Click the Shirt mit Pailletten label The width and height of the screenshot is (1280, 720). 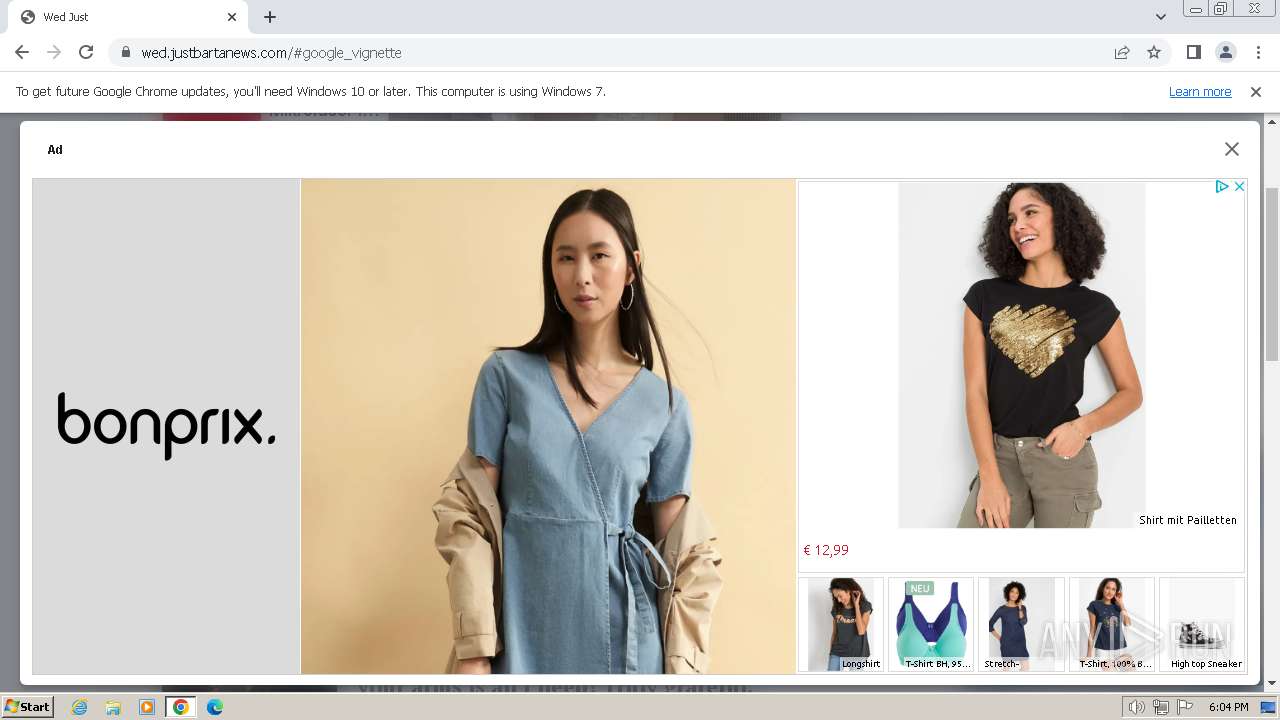coord(1188,520)
